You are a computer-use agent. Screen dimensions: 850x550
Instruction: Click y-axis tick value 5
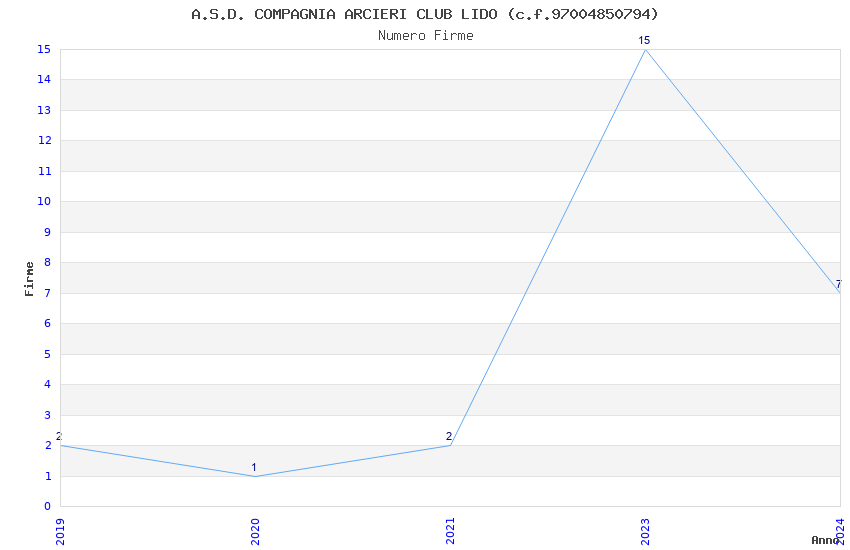[48, 354]
